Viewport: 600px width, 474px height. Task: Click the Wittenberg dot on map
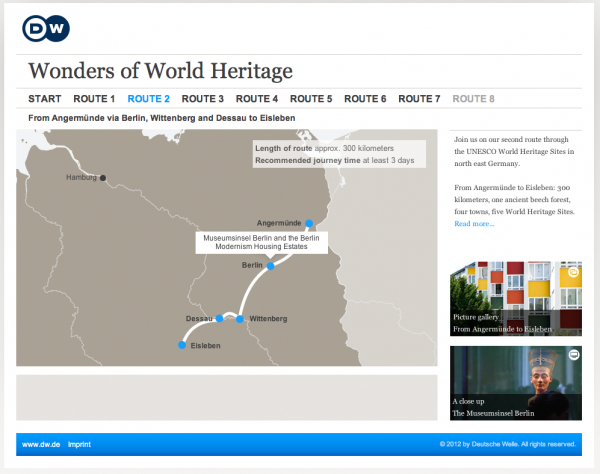tap(240, 319)
